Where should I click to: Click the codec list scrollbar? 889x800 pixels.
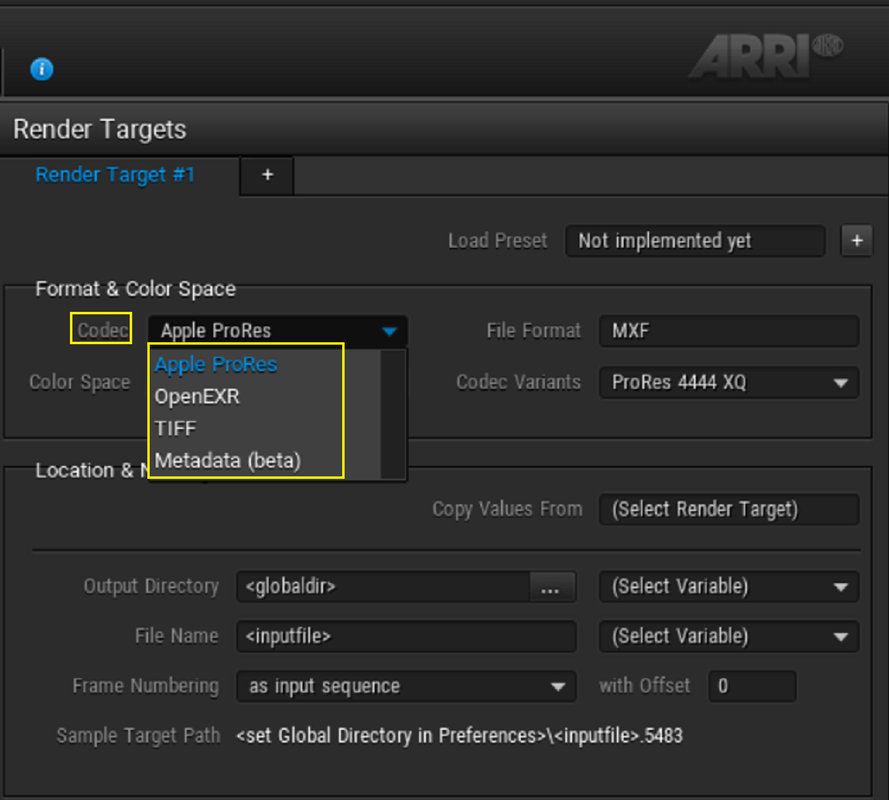pyautogui.click(x=393, y=414)
